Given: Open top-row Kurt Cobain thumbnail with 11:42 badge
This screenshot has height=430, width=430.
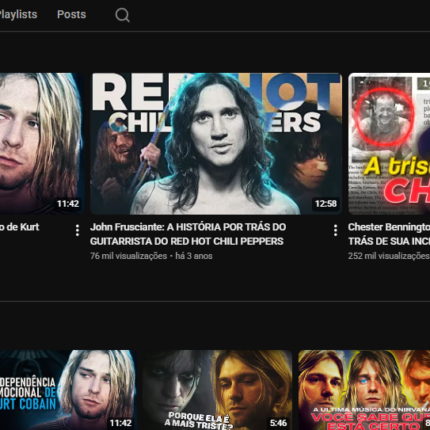Looking at the screenshot, I should [x=42, y=144].
